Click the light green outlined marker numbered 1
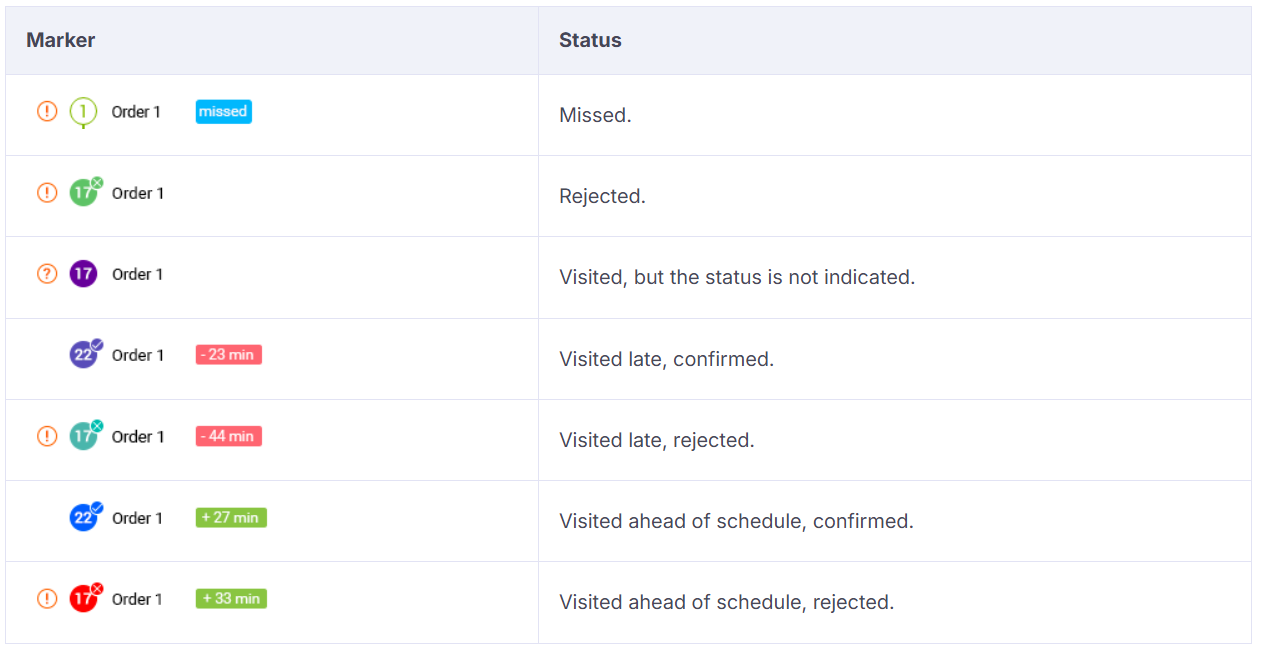 [x=83, y=112]
